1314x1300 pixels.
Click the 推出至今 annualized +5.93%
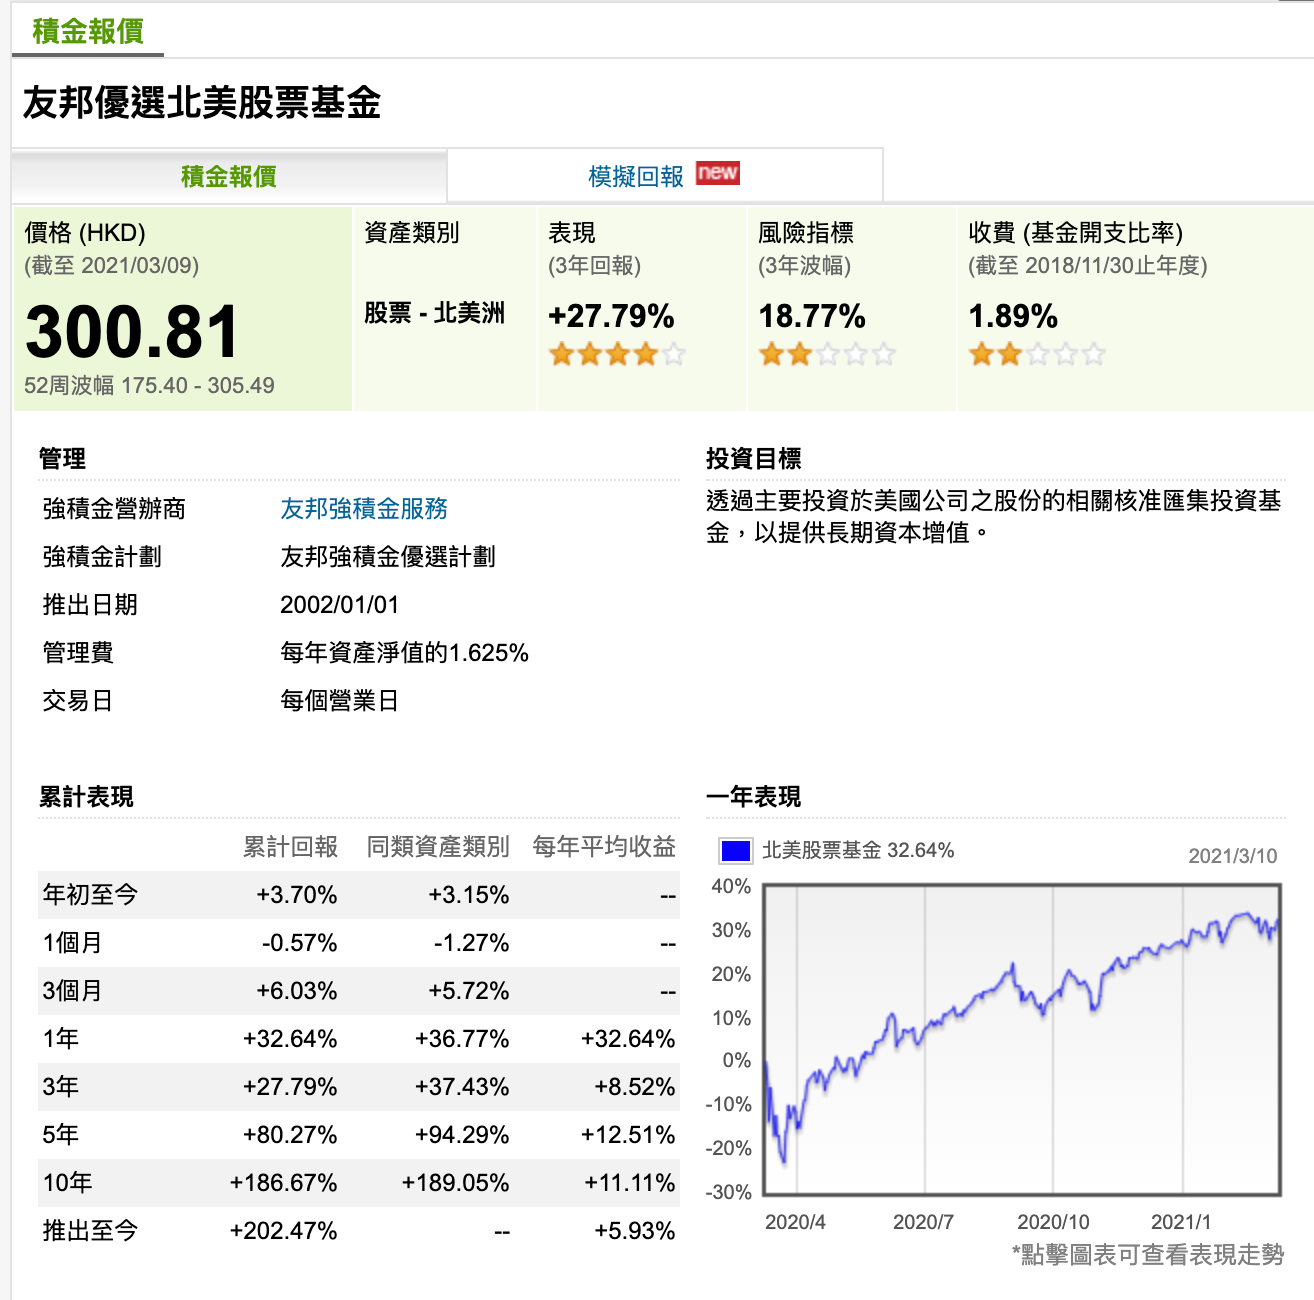point(635,1230)
